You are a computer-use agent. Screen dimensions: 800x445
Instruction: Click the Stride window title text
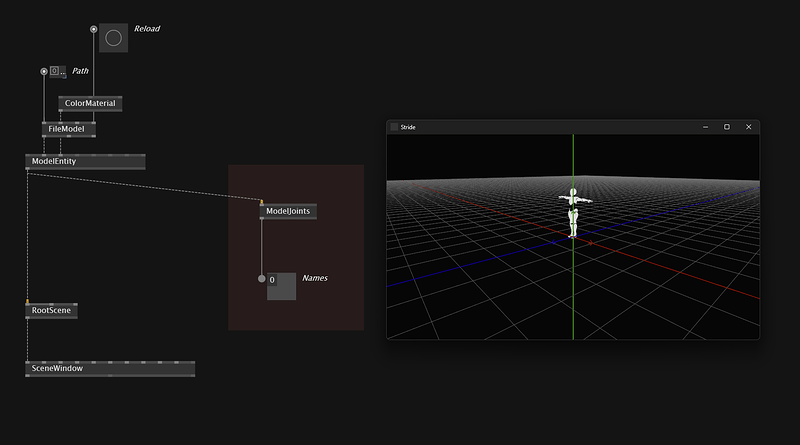click(x=408, y=127)
